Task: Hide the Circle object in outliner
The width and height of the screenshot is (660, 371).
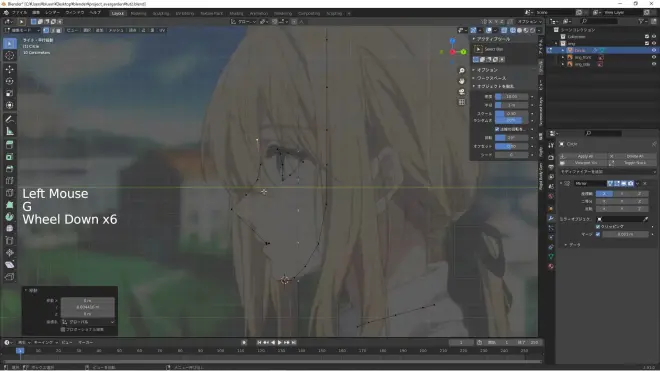Action: point(654,50)
